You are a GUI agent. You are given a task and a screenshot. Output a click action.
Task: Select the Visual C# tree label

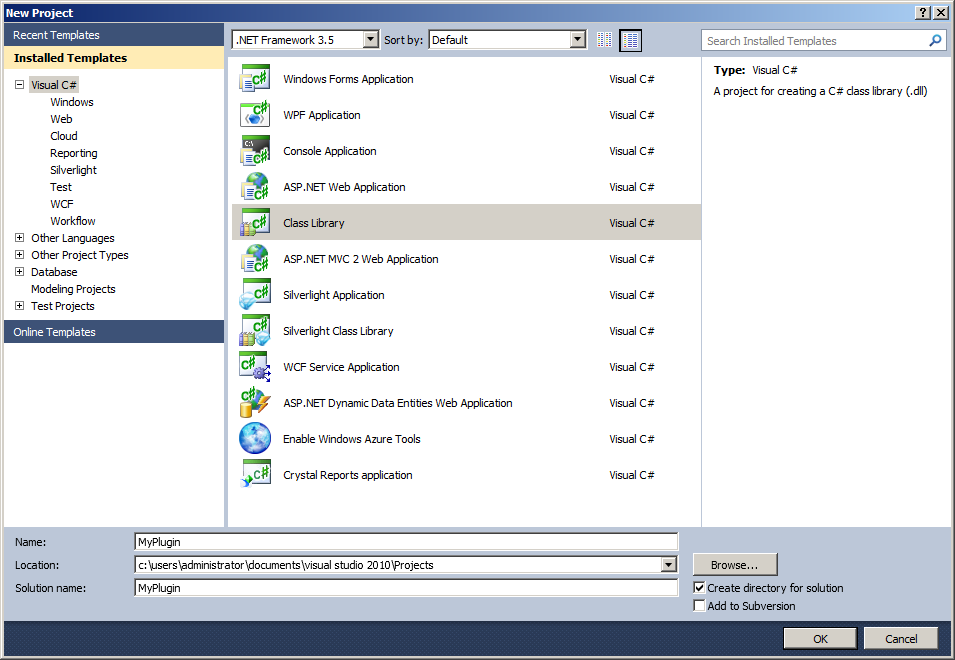click(x=54, y=85)
